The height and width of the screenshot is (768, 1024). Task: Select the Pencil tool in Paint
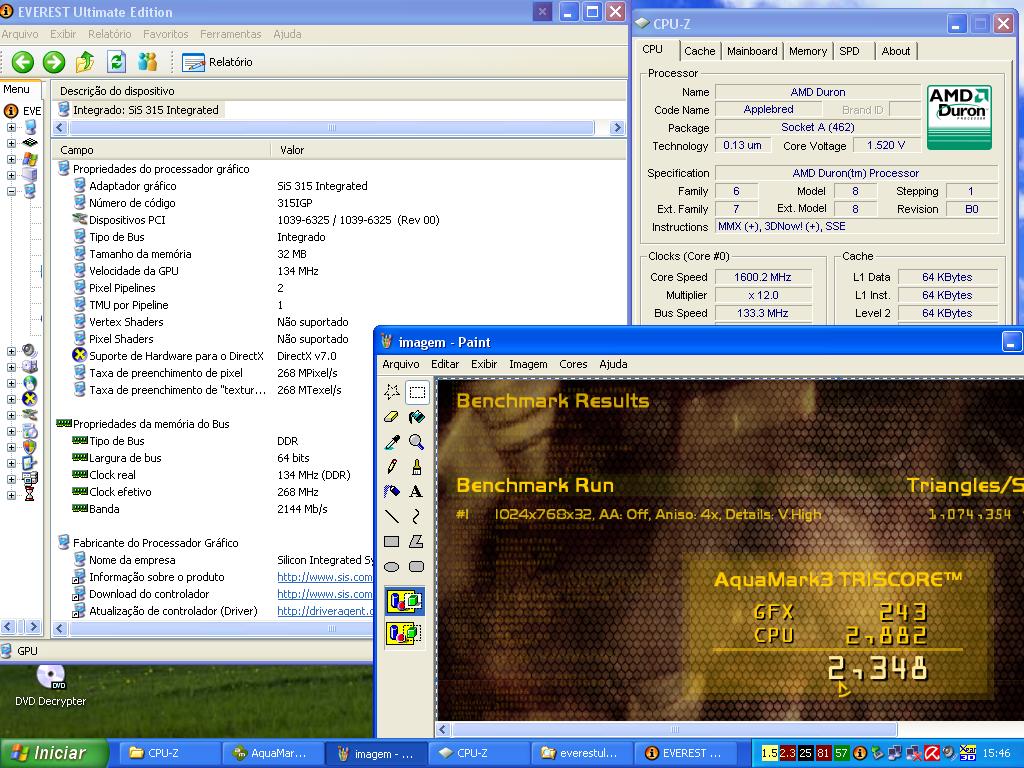(392, 467)
